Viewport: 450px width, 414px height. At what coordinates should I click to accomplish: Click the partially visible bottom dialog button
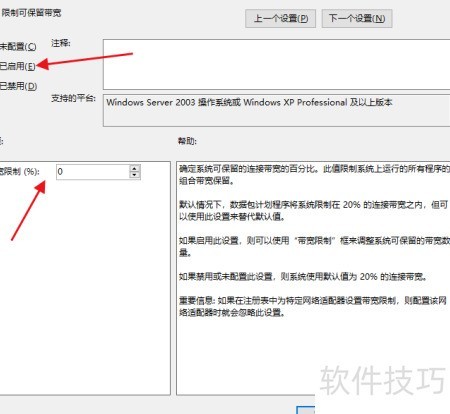tap(306, 410)
